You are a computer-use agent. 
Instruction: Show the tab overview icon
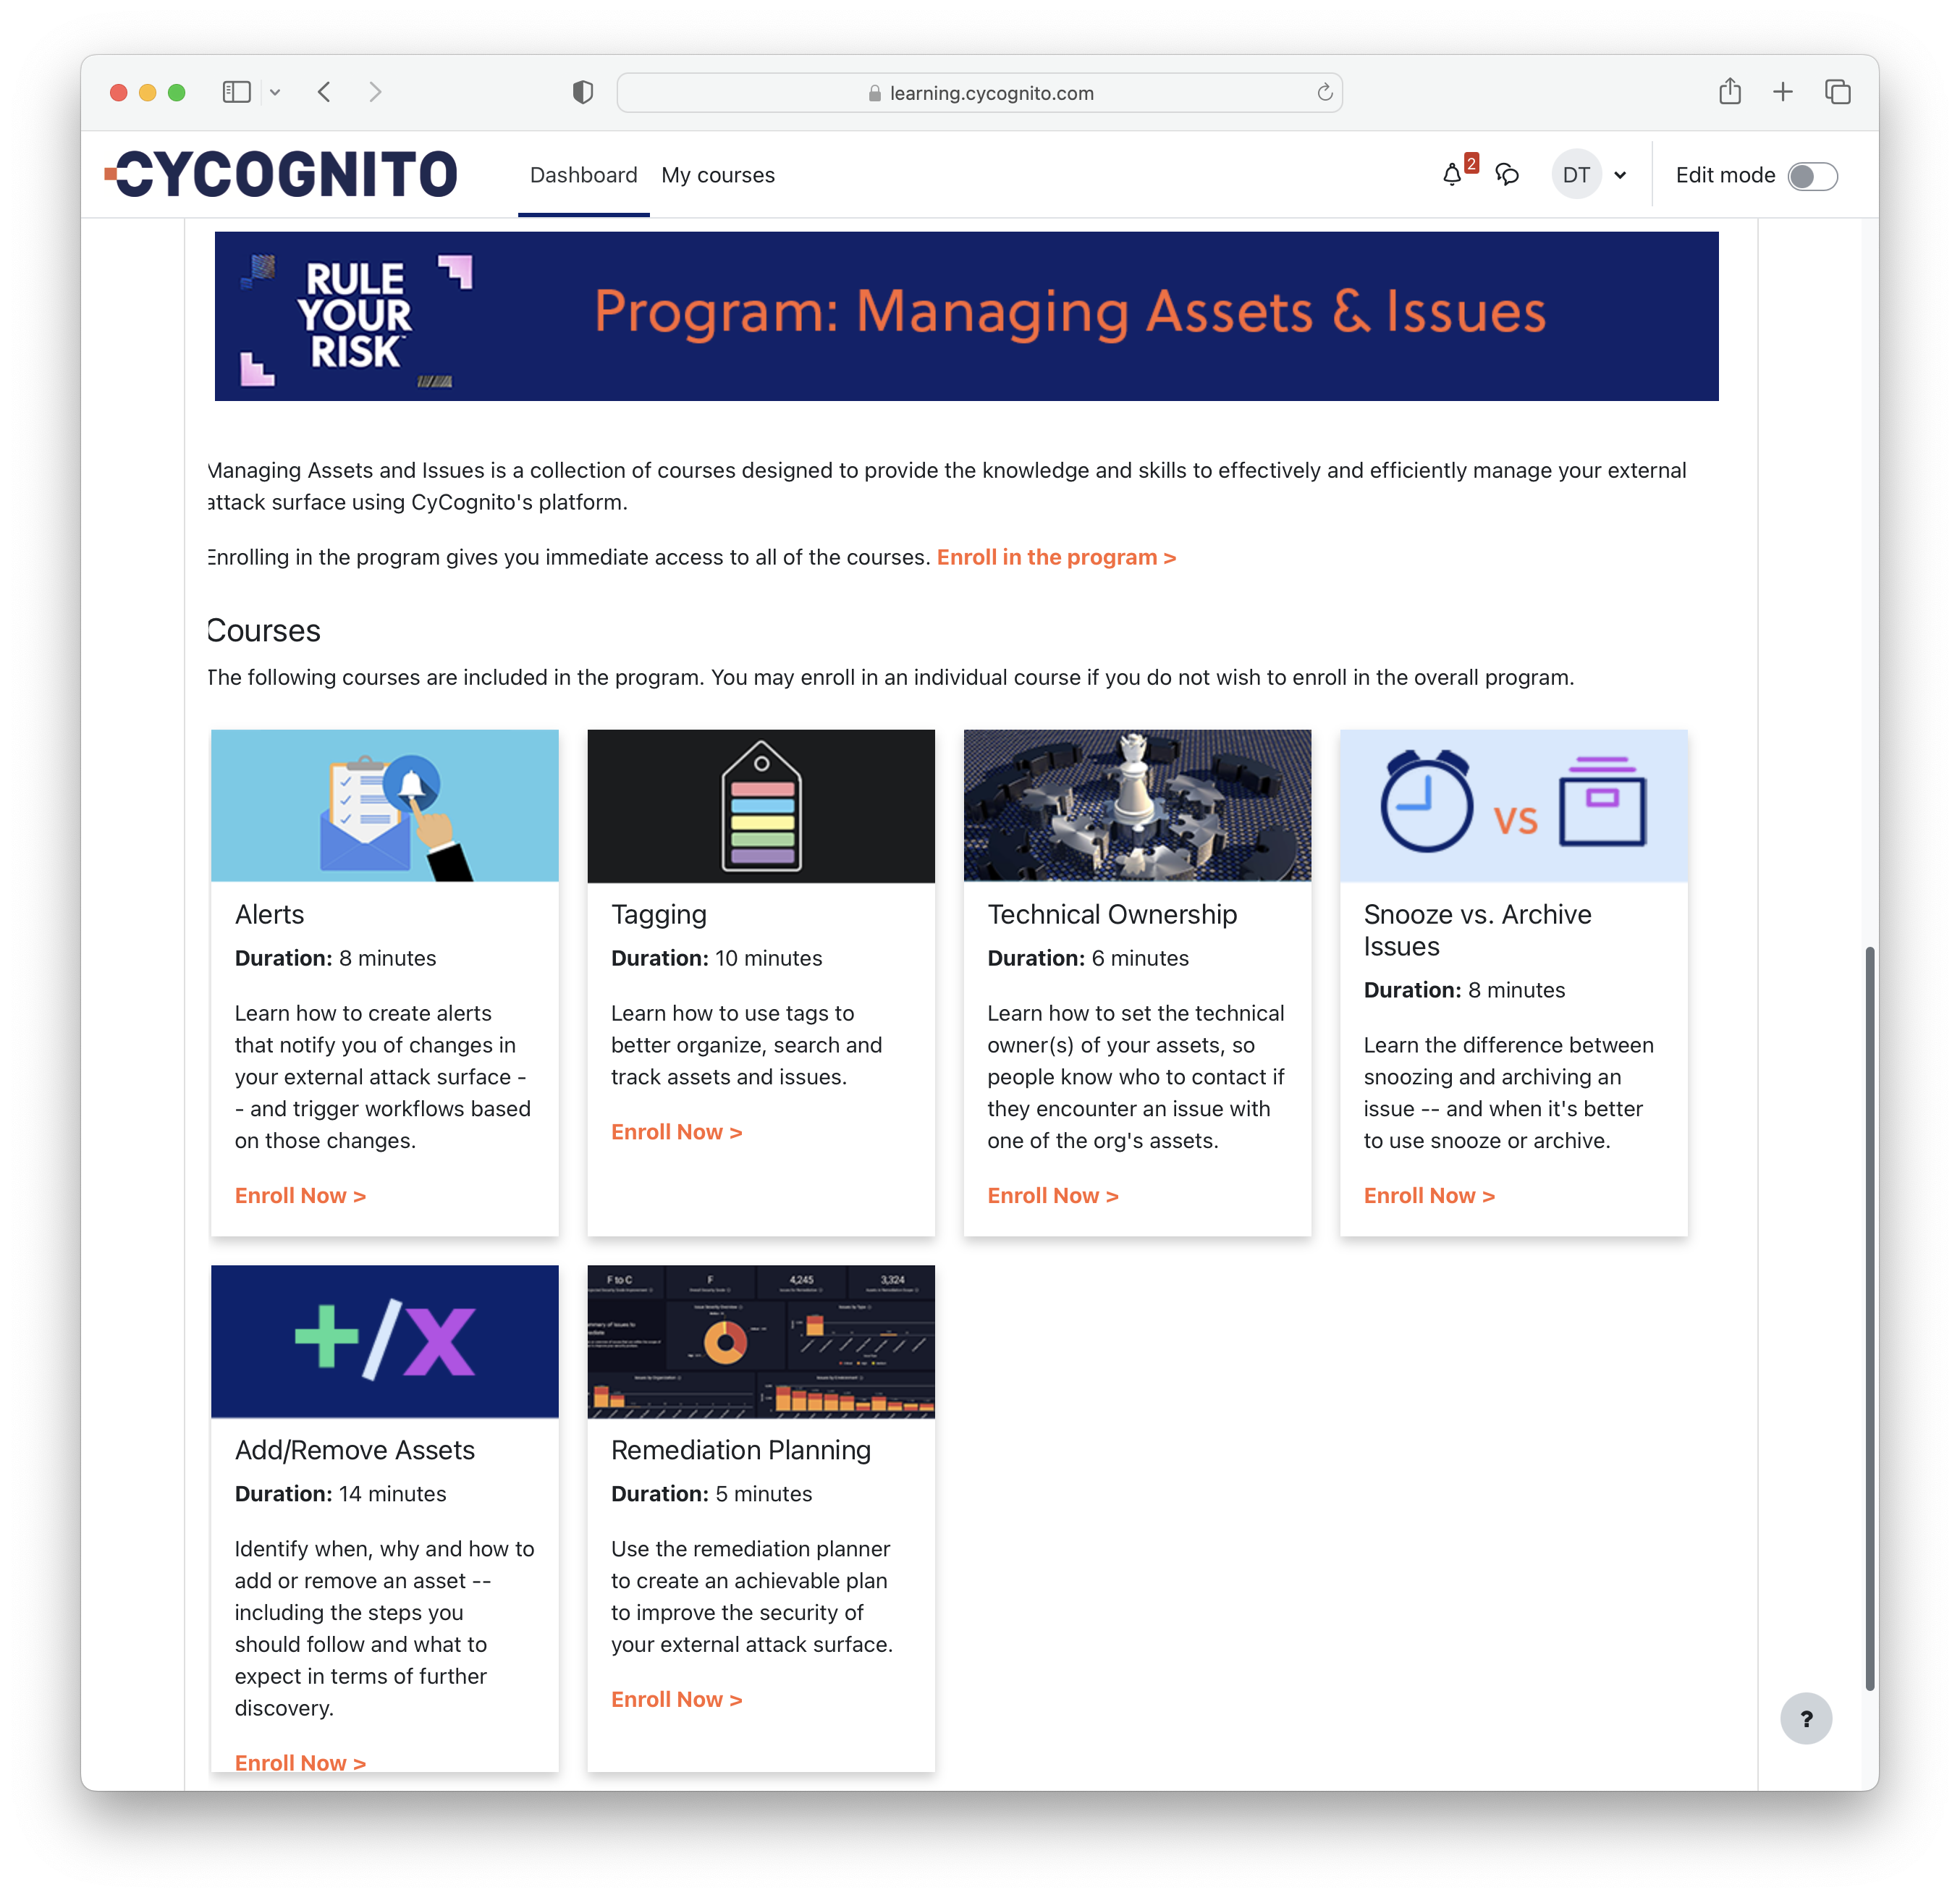1837,93
